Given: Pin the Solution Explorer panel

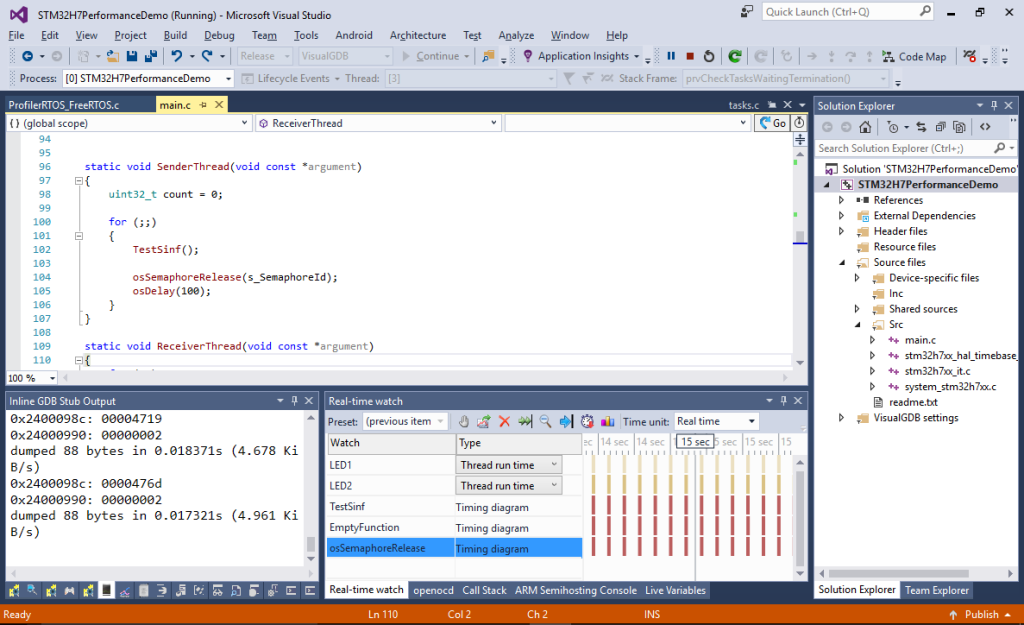Looking at the screenshot, I should click(x=994, y=104).
